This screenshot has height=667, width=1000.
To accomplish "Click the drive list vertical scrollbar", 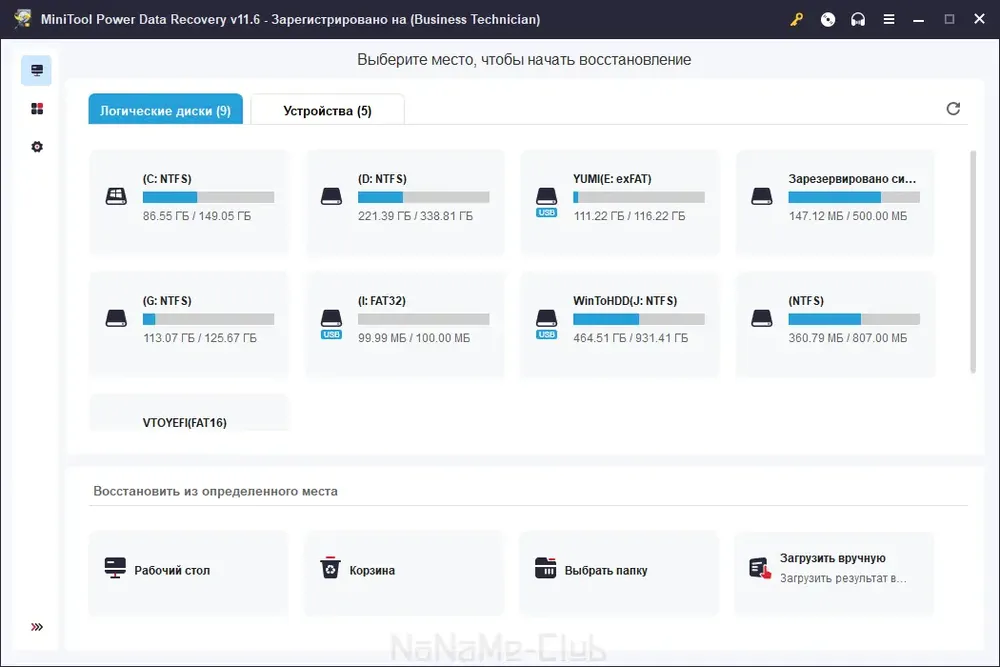I will (973, 261).
